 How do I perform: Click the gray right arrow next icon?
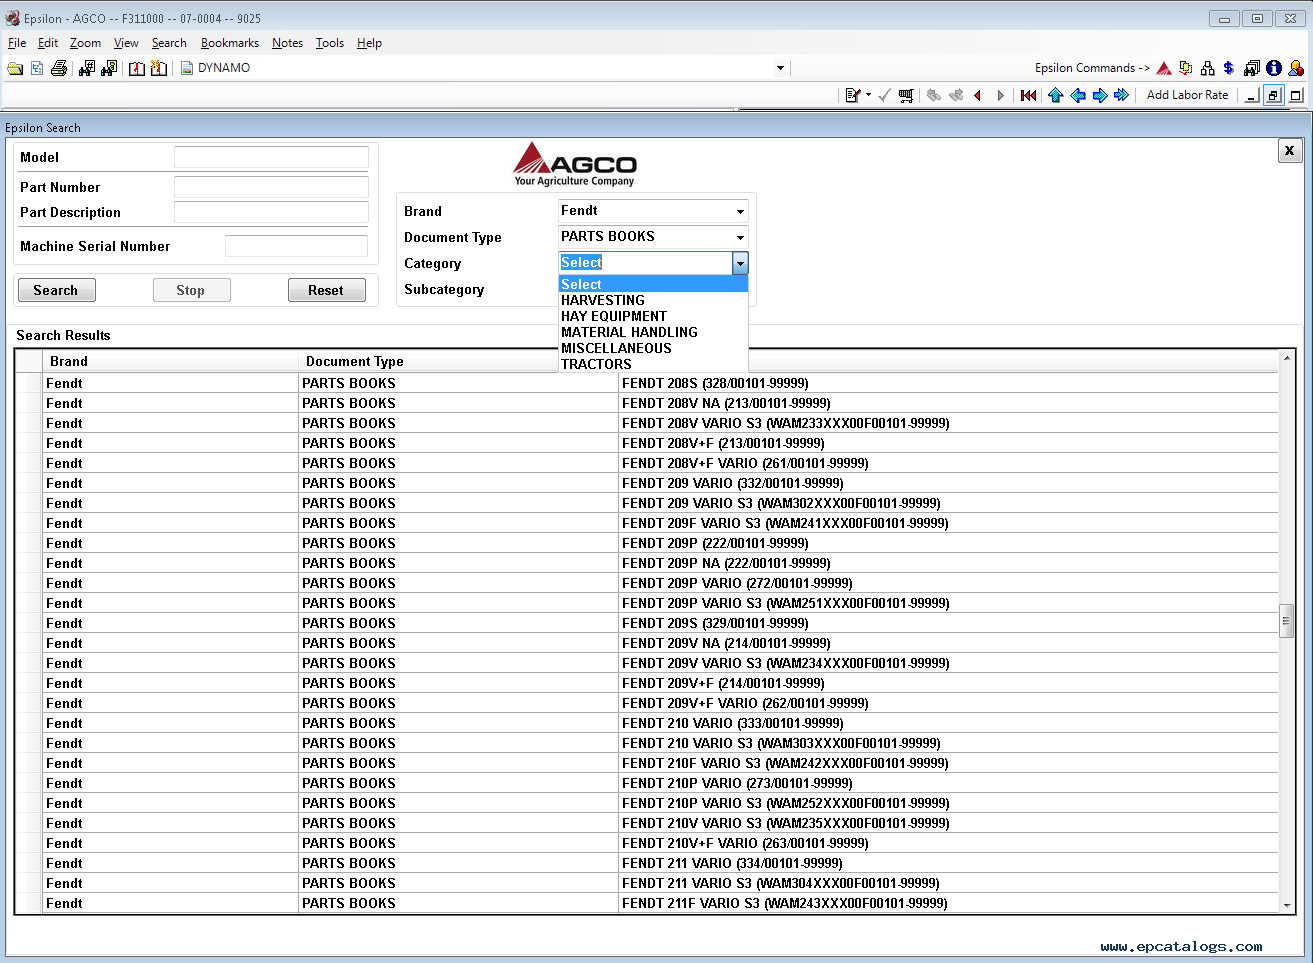[1000, 95]
